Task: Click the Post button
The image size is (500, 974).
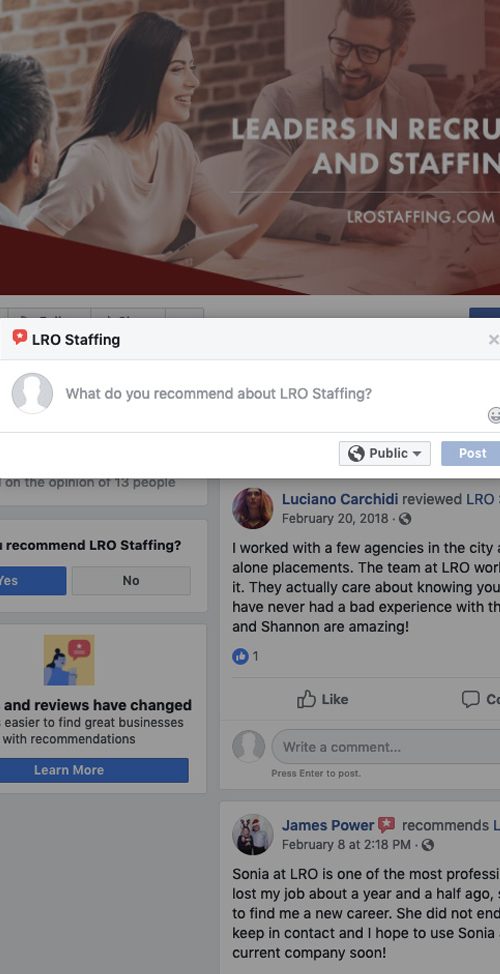Action: (x=471, y=453)
